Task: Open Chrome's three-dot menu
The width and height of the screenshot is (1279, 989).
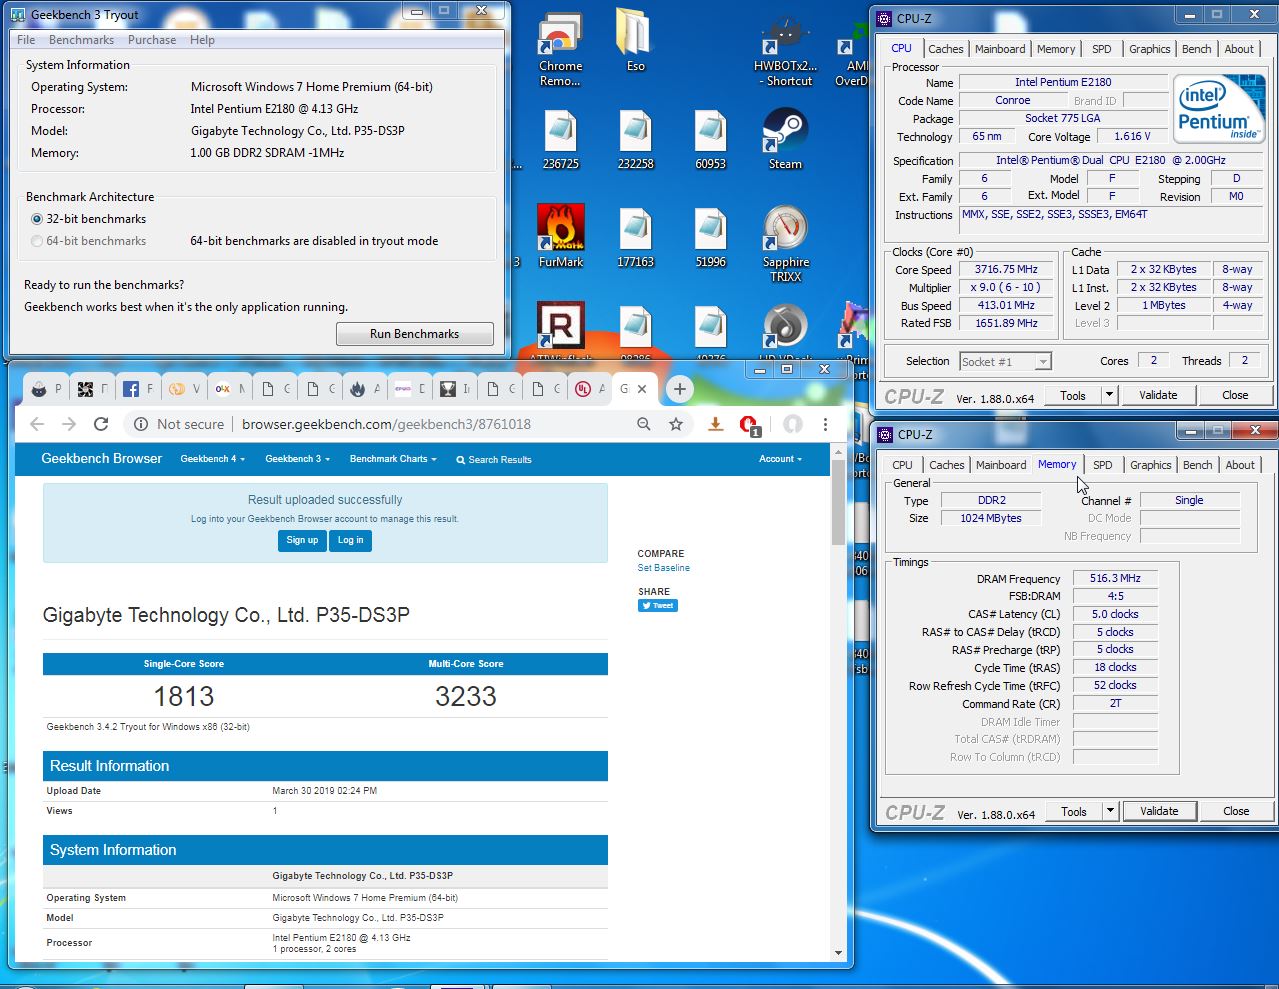Action: pyautogui.click(x=825, y=424)
